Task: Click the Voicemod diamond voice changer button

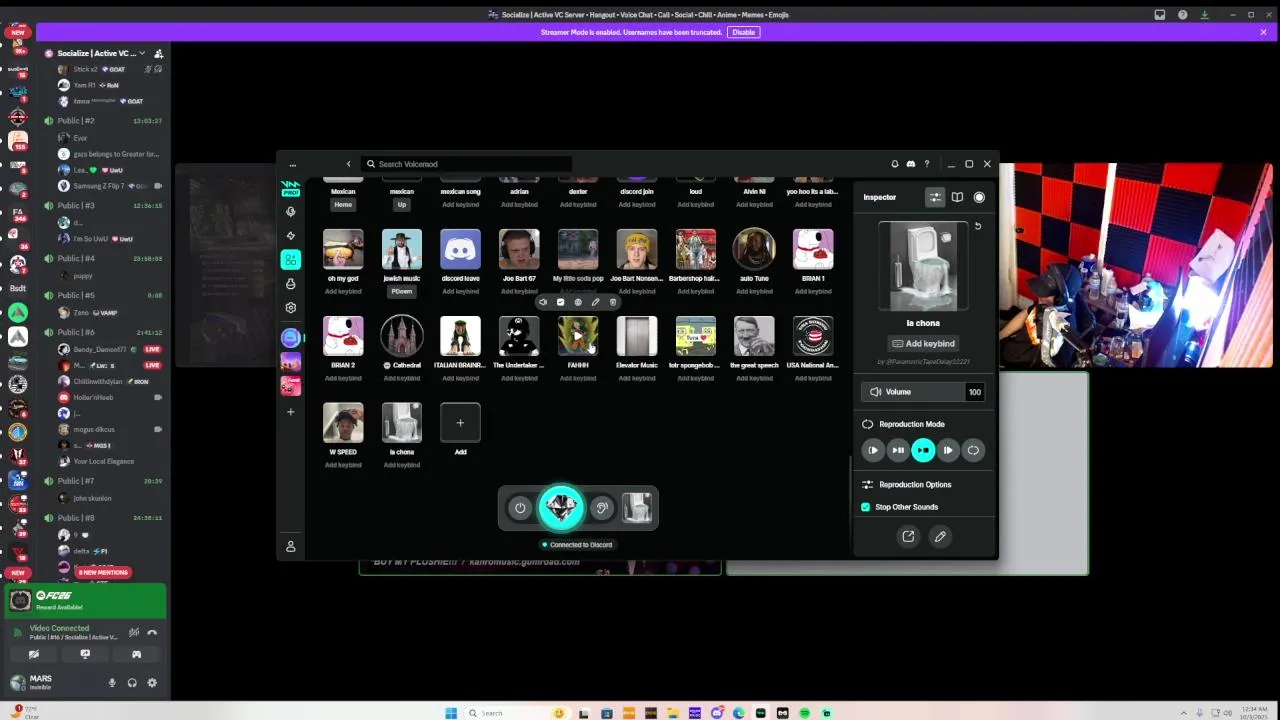Action: [x=560, y=508]
